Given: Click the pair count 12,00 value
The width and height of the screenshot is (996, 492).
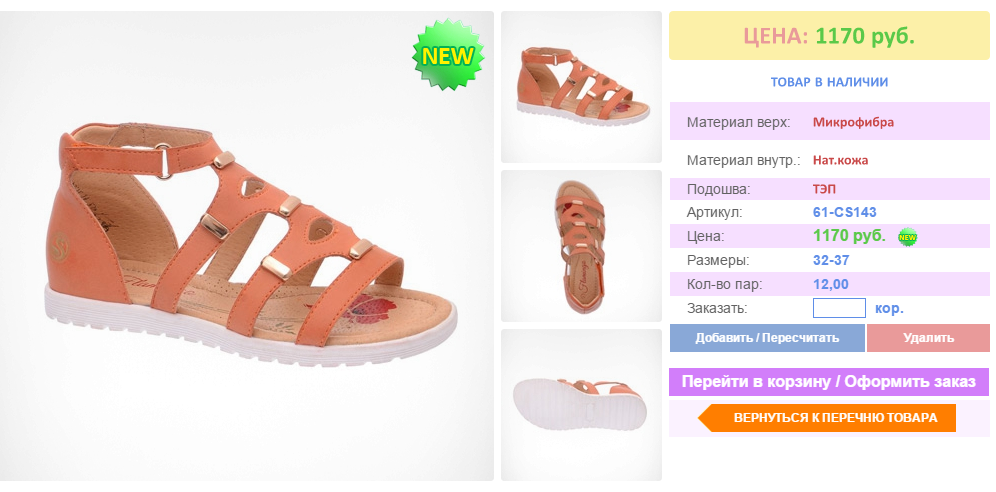Looking at the screenshot, I should tap(831, 284).
